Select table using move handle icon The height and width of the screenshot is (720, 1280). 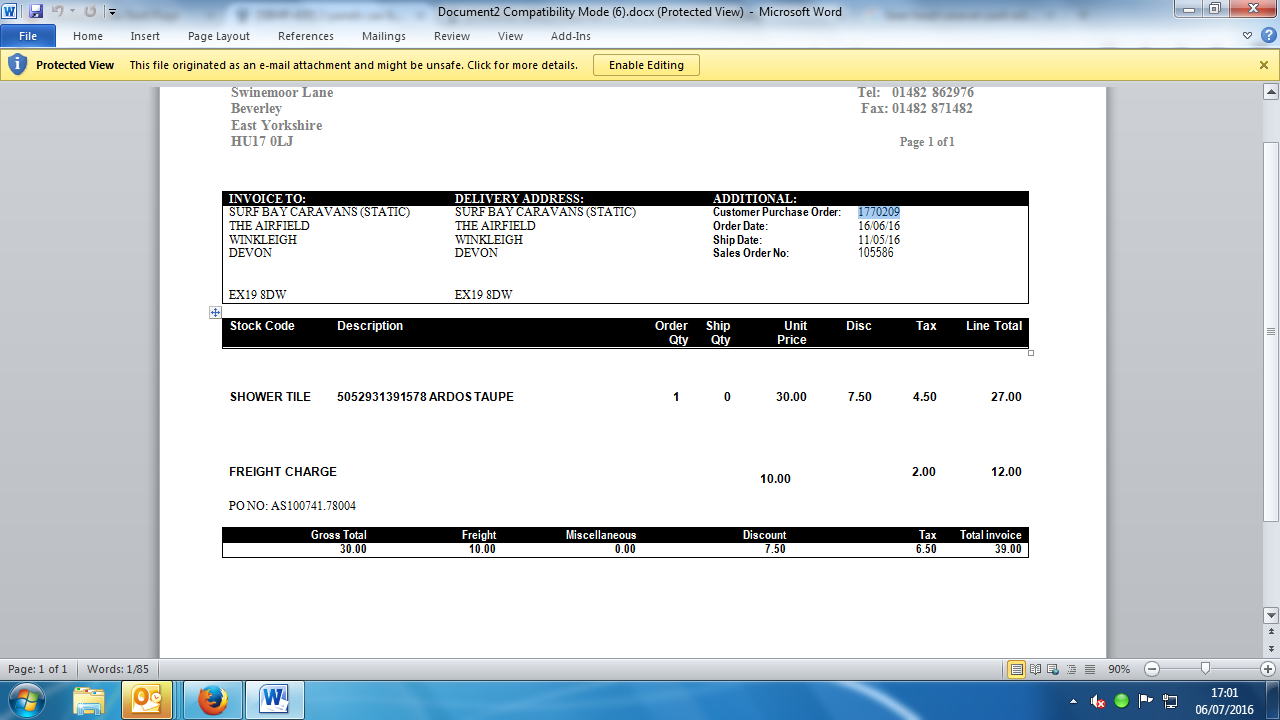click(x=215, y=313)
